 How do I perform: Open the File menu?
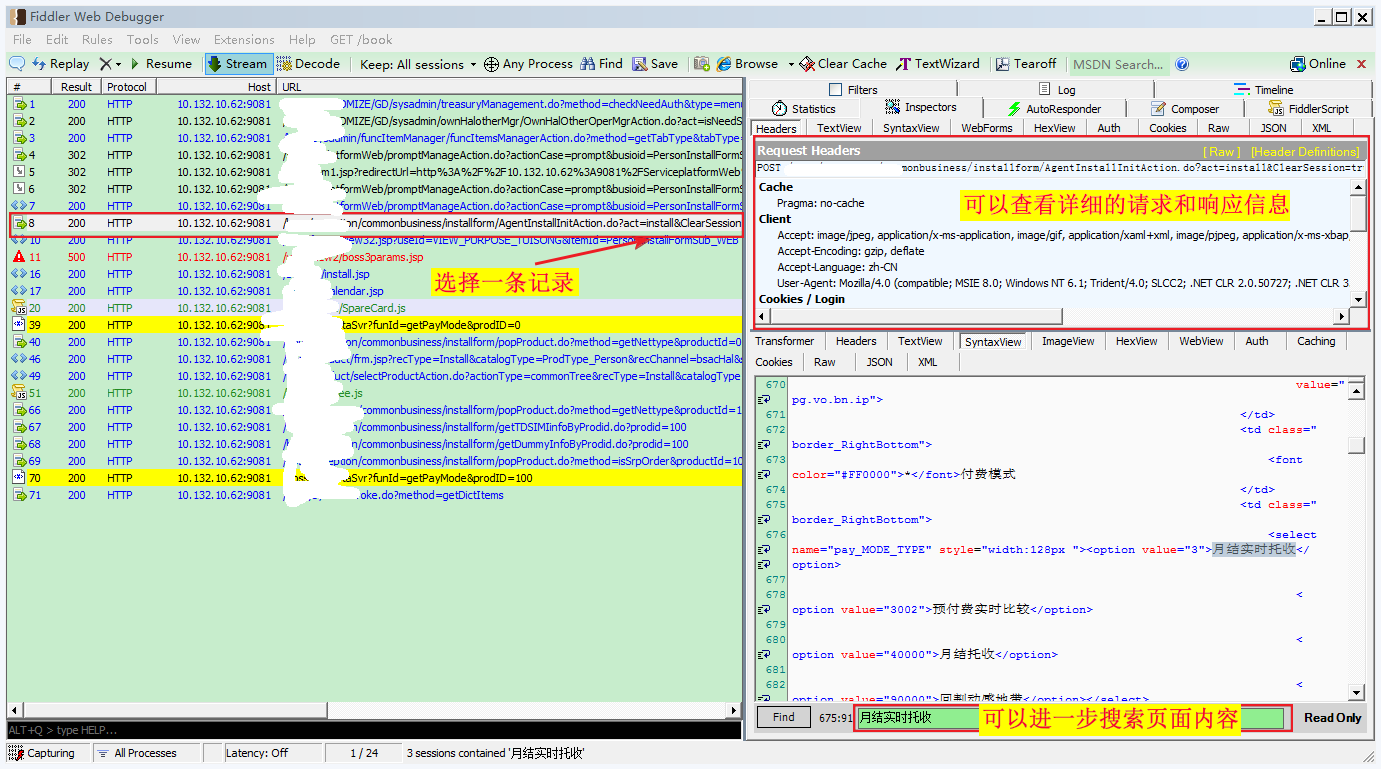click(x=22, y=40)
